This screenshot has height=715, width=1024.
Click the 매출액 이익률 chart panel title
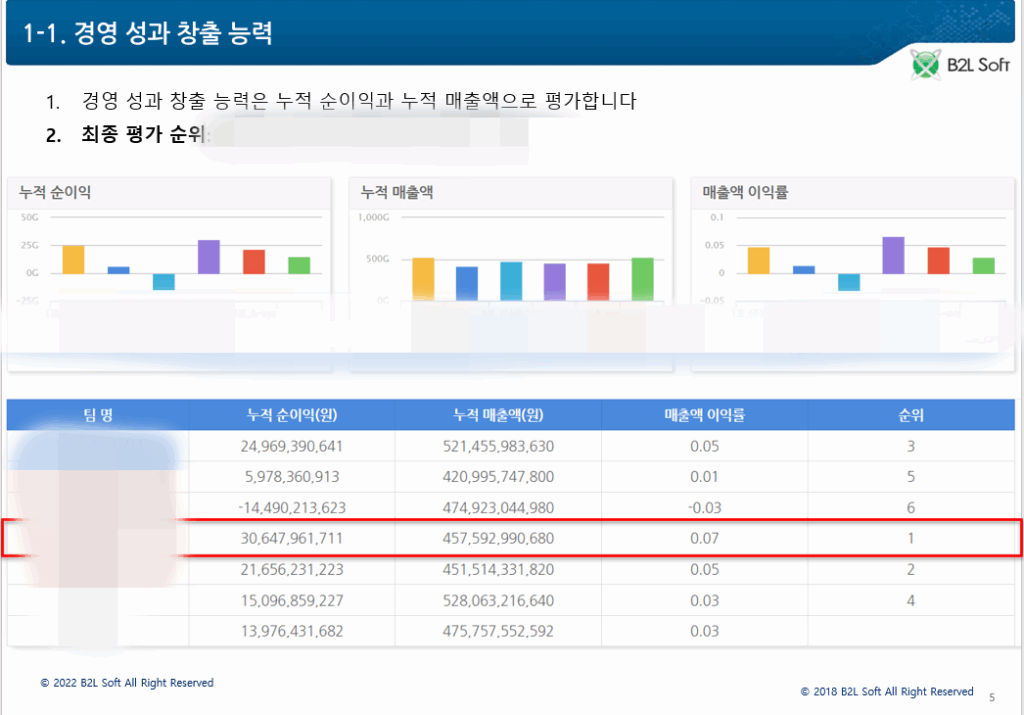coord(745,192)
